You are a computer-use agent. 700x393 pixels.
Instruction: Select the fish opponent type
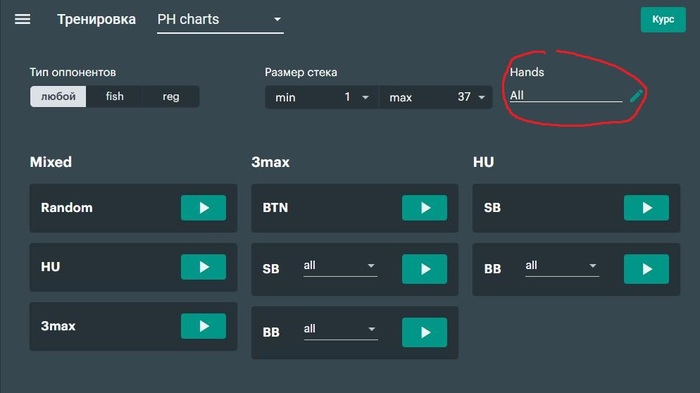pos(114,96)
